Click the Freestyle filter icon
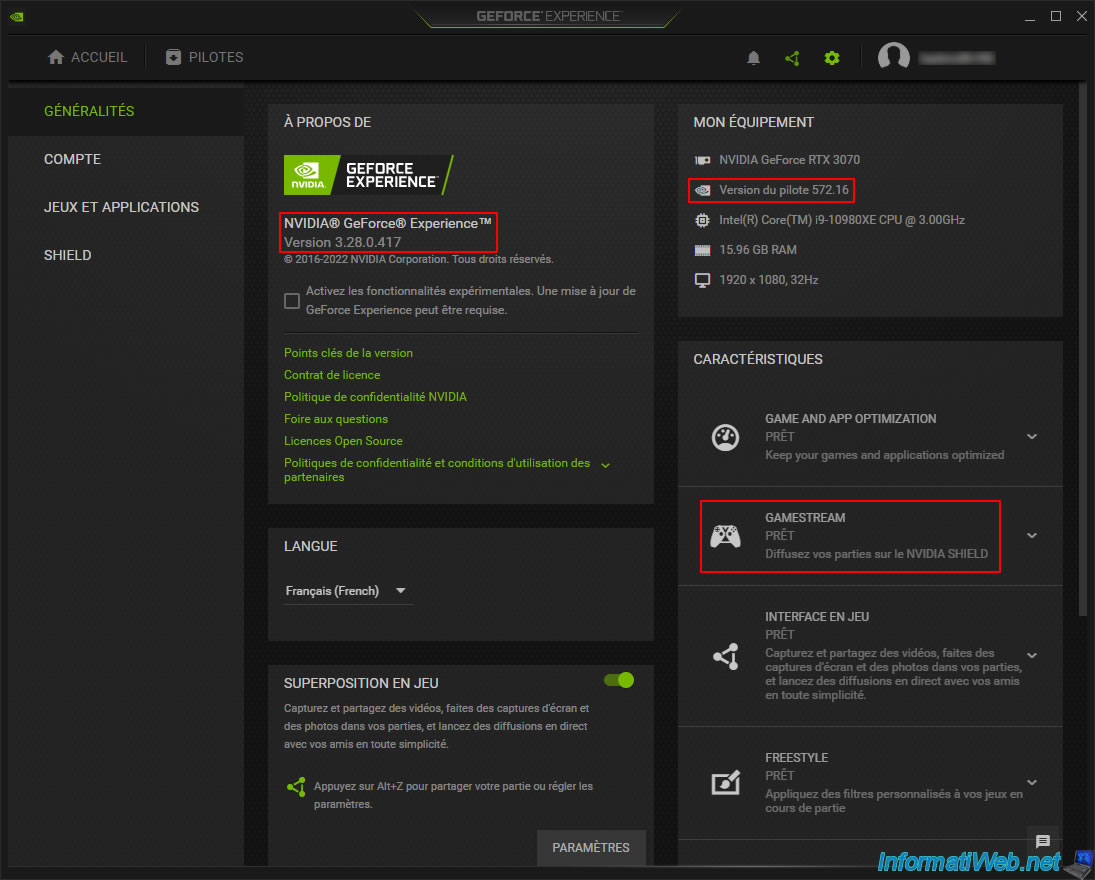Viewport: 1095px width, 880px height. pos(725,782)
